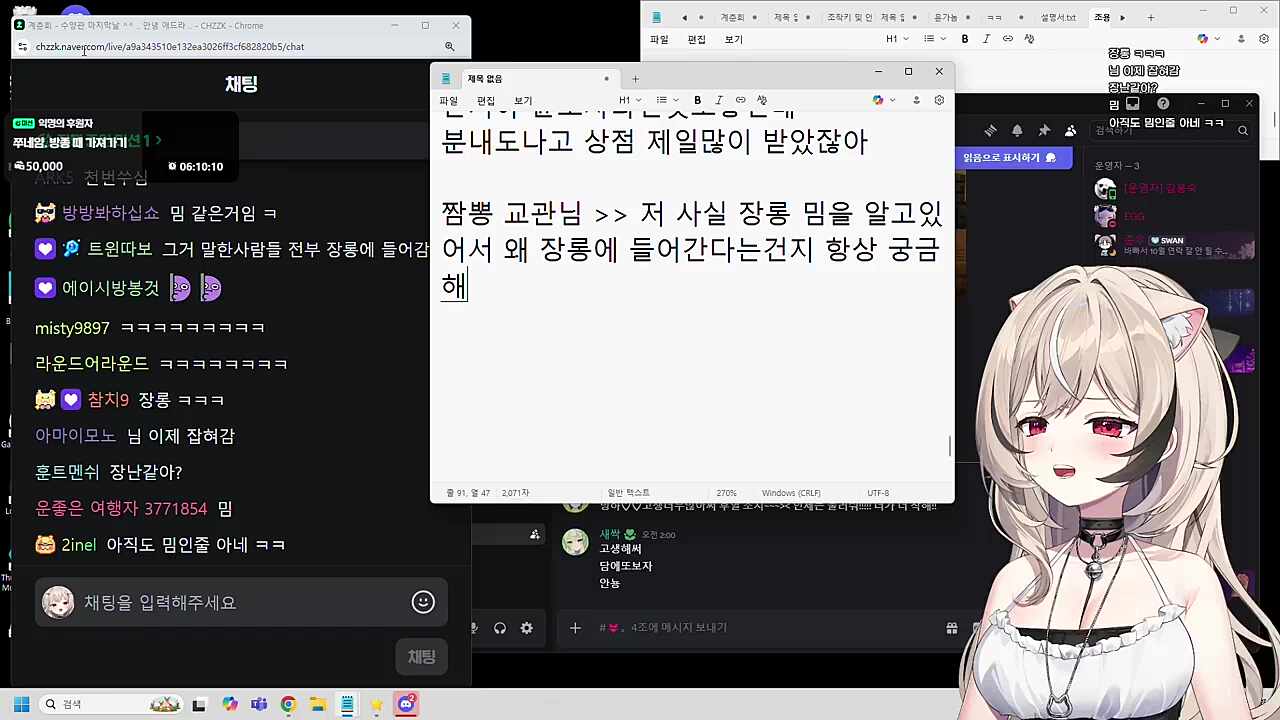Open Copilot in the Notepad toolbar
The height and width of the screenshot is (720, 1280).
[x=877, y=100]
